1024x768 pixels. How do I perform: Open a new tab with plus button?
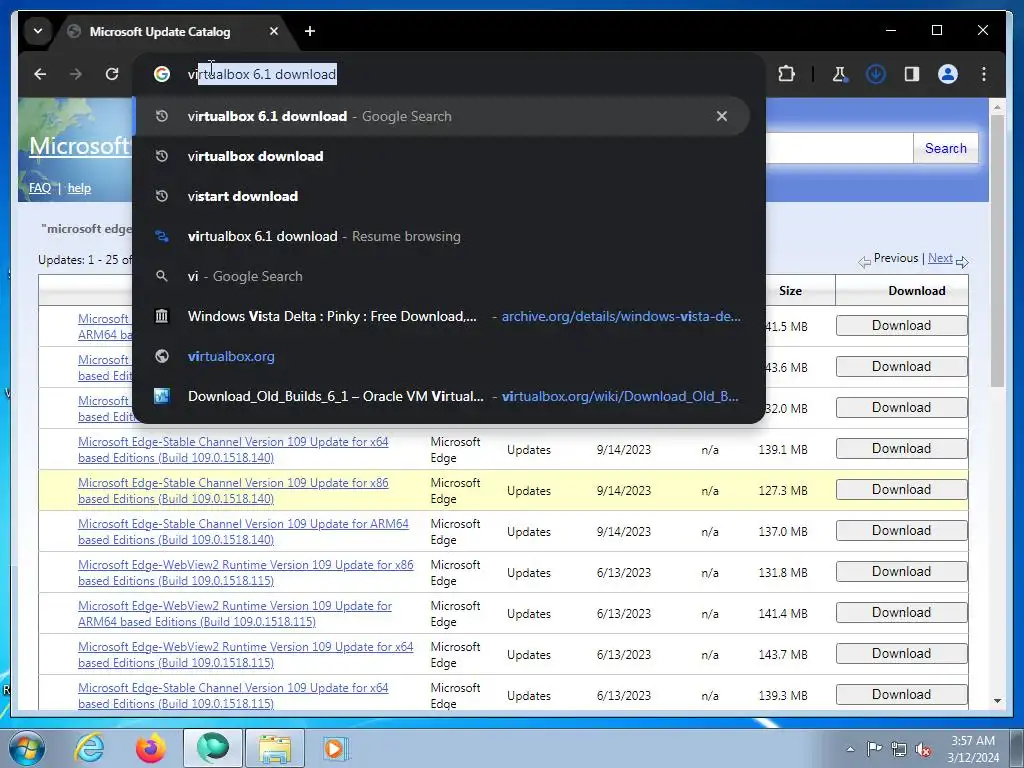[x=310, y=31]
